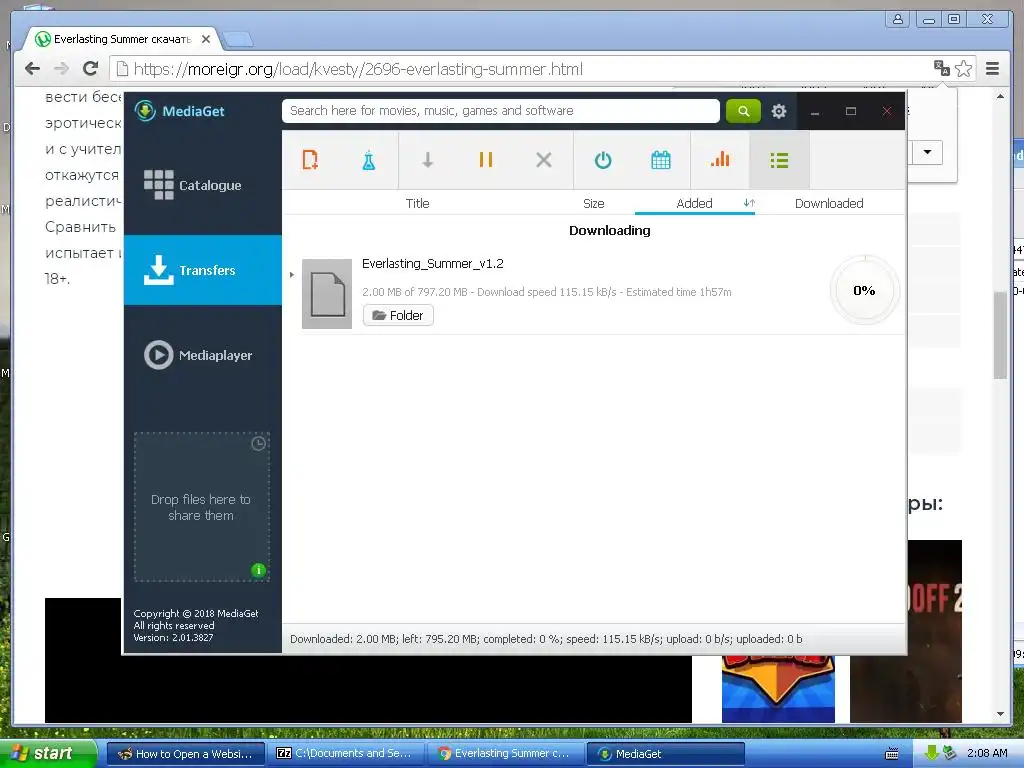Sort downloads by Size column
This screenshot has width=1024, height=768.
tap(594, 203)
